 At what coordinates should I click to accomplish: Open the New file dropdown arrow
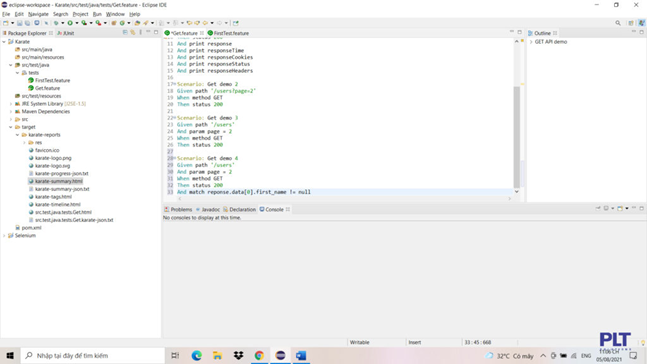pos(12,23)
